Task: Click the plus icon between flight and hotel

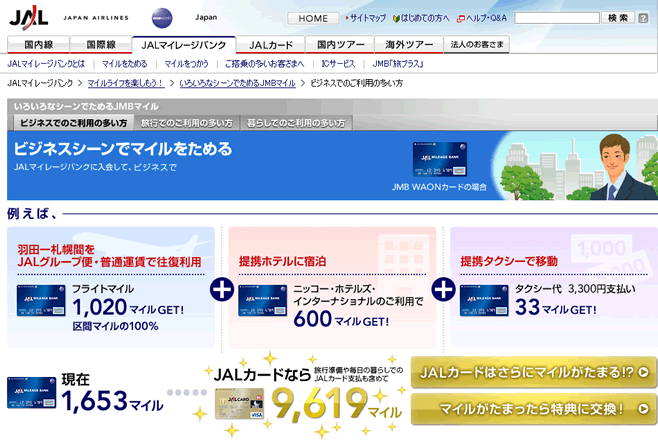Action: (222, 289)
